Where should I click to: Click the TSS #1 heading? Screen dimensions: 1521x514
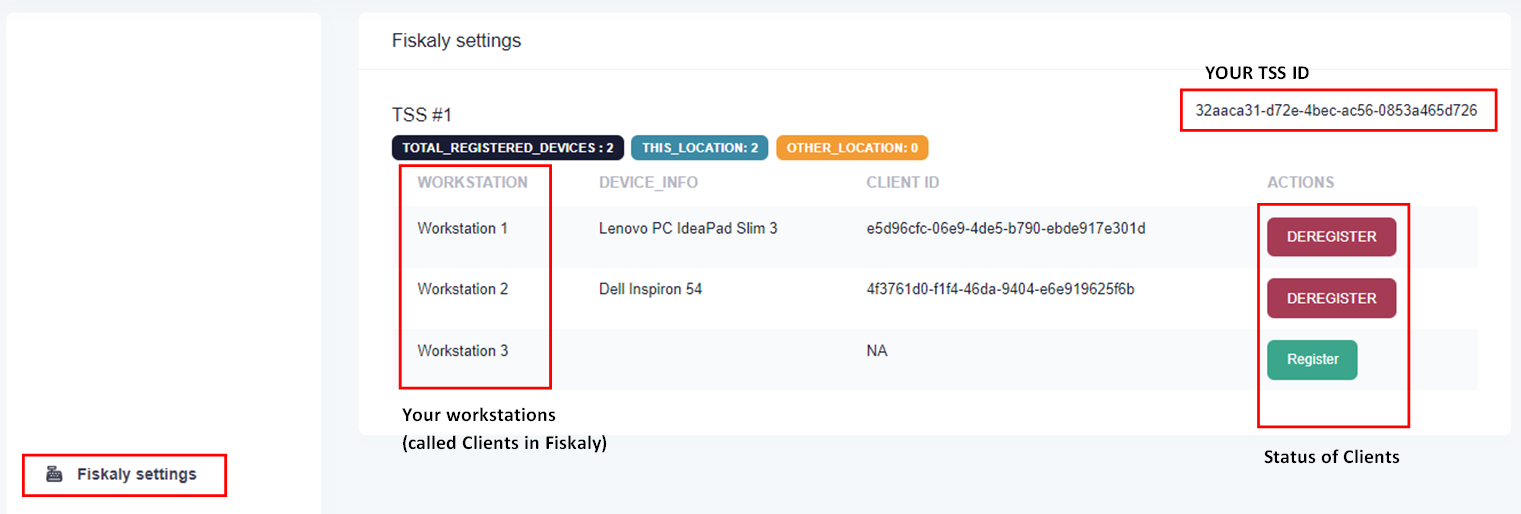coord(422,115)
